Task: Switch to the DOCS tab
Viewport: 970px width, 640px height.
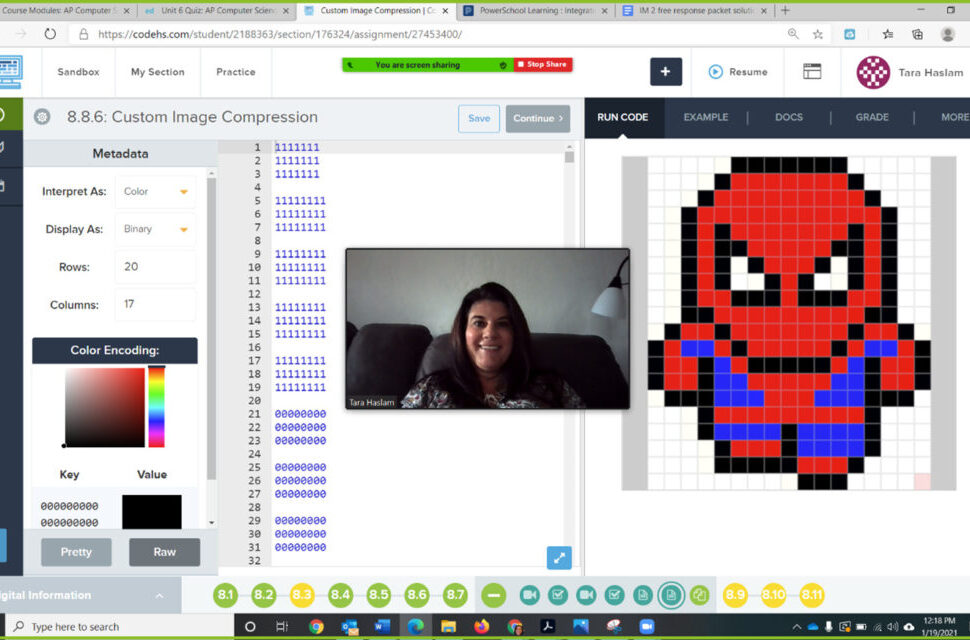Action: (x=788, y=117)
